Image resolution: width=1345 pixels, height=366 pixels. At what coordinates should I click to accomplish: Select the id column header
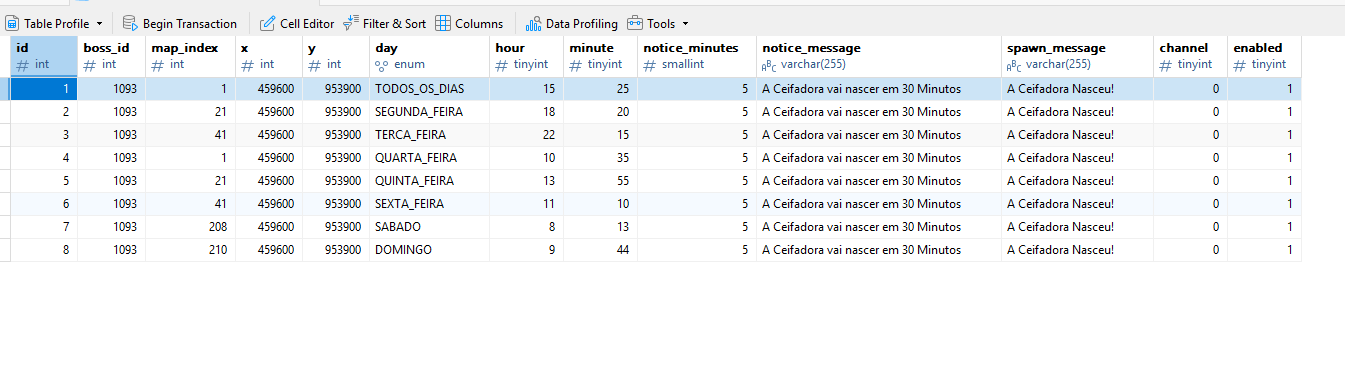pyautogui.click(x=44, y=56)
